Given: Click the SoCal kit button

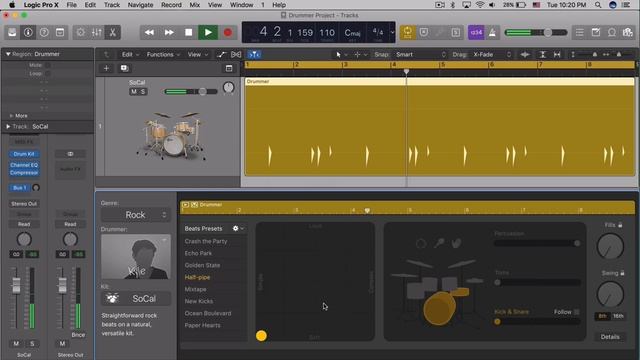Looking at the screenshot, I should pyautogui.click(x=136, y=299).
